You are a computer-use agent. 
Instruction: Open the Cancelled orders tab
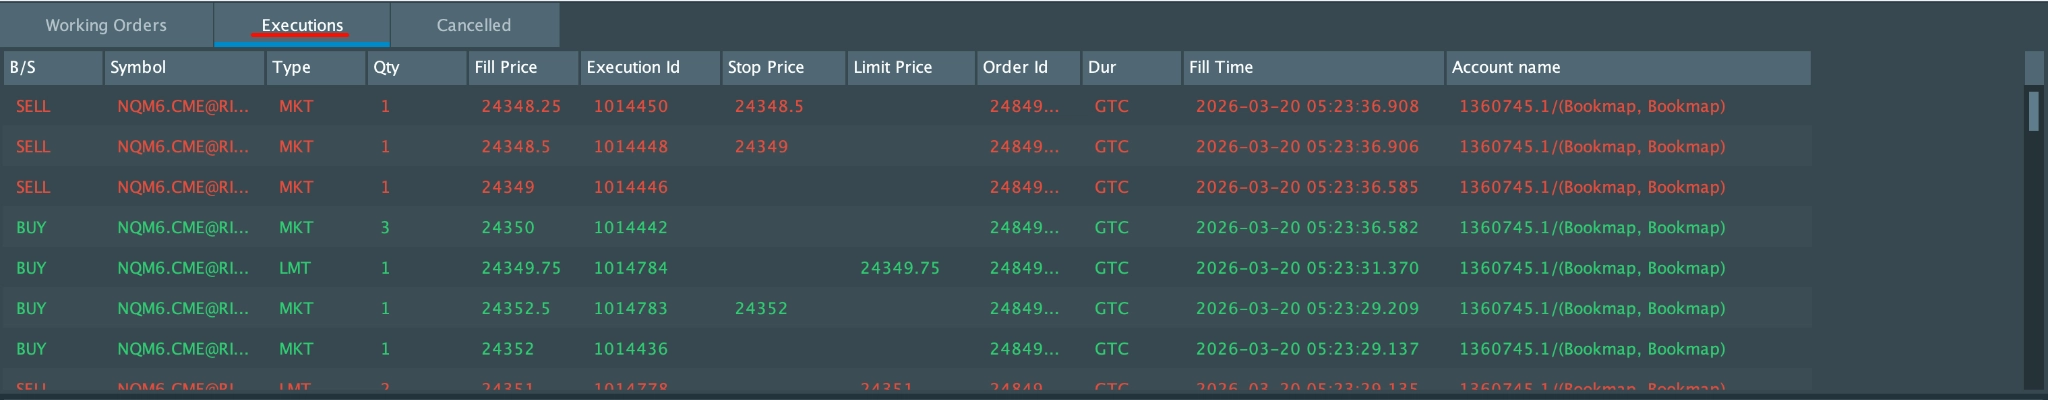[474, 25]
